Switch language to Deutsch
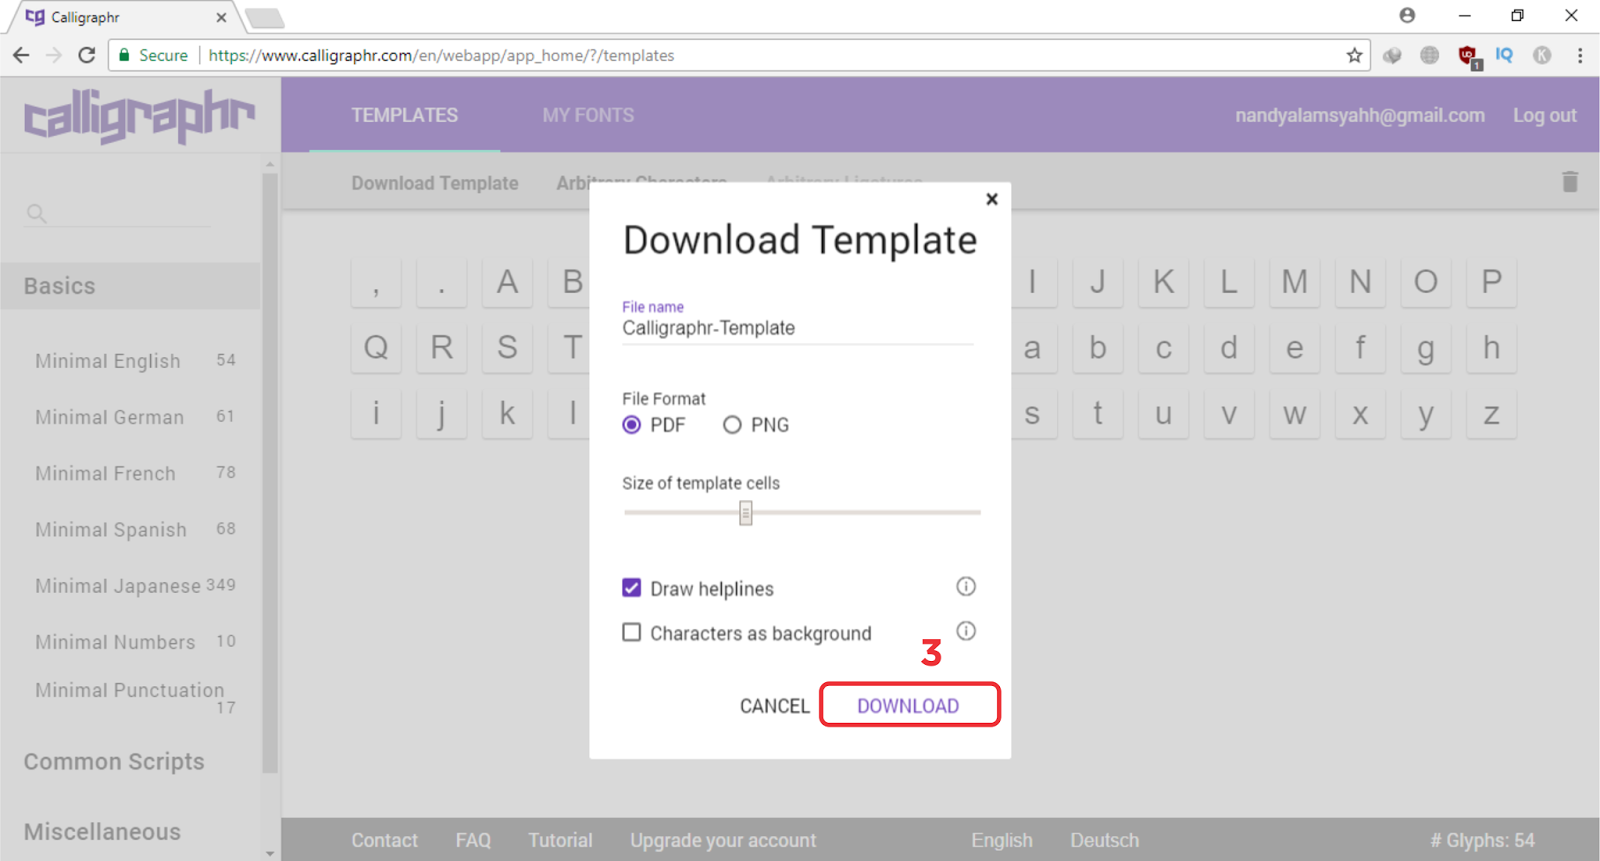 [1104, 840]
